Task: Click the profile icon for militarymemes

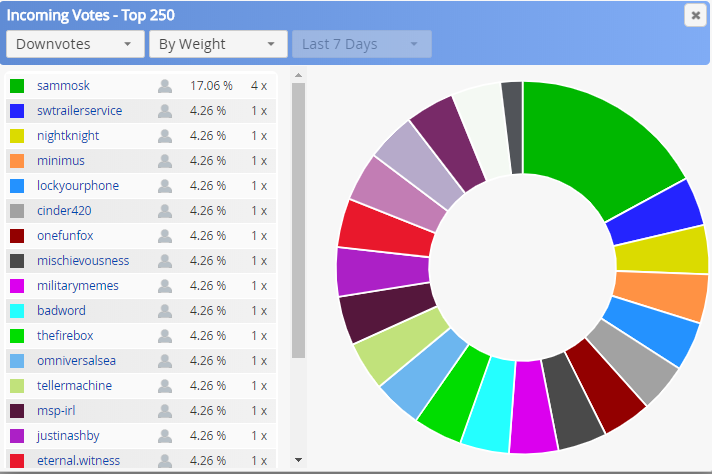Action: (165, 286)
